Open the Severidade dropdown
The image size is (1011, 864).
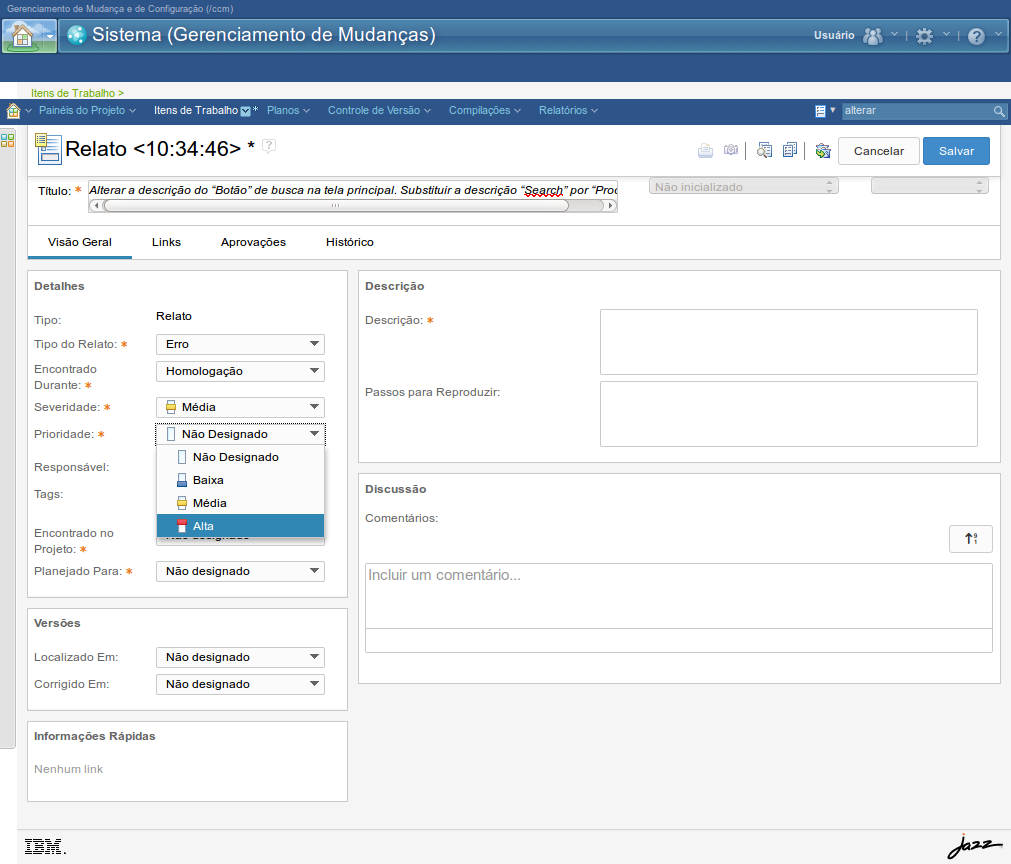pos(240,407)
